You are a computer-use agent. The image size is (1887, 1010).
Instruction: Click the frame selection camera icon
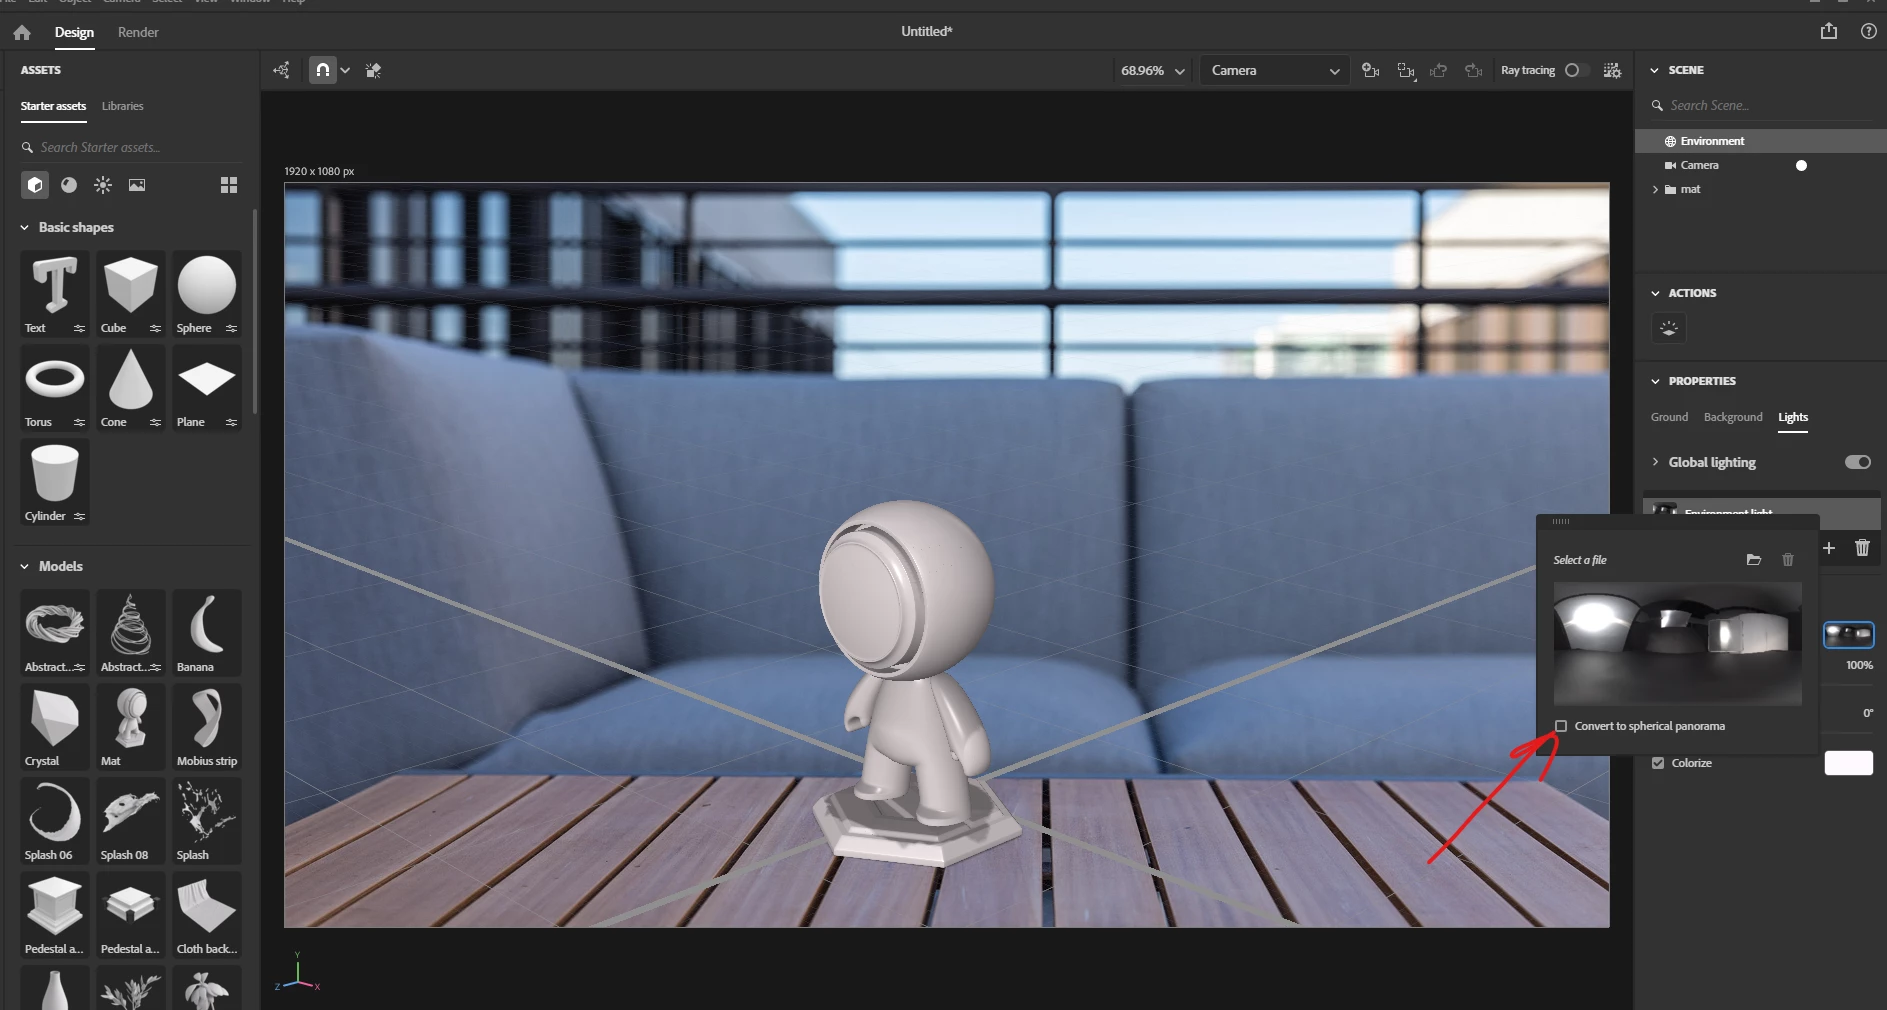pos(1406,70)
